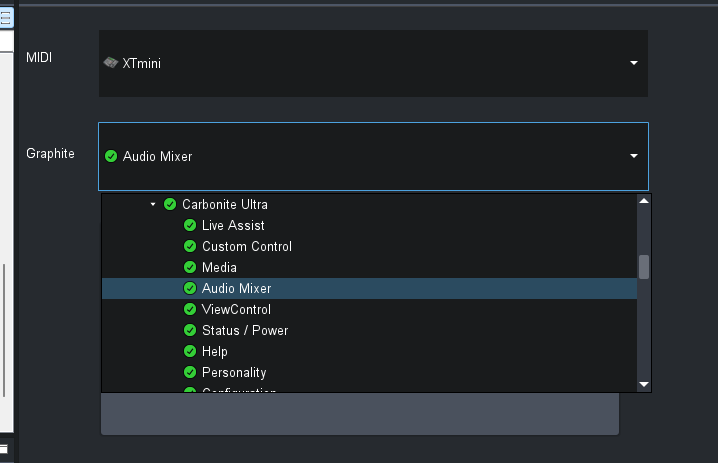Select the Custom Control entry
Viewport: 718px width, 463px height.
[246, 246]
